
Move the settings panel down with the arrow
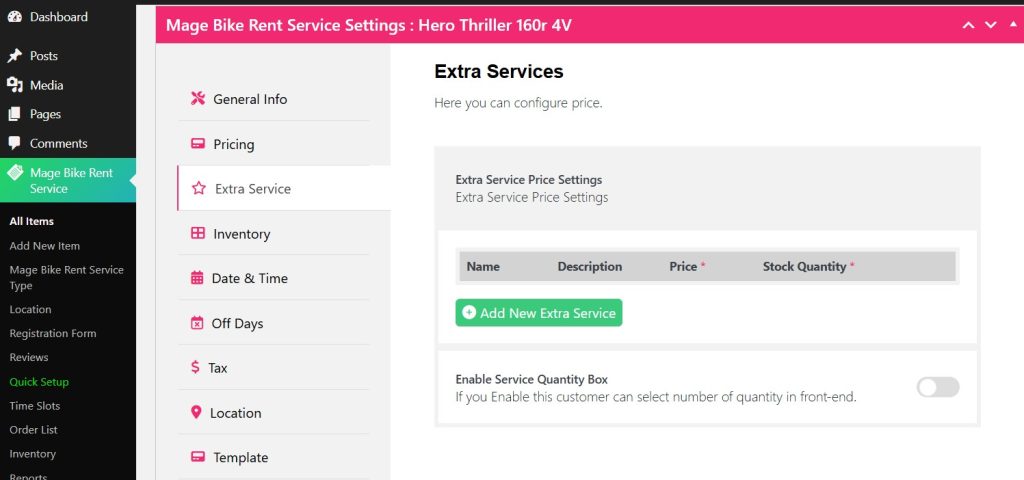(x=990, y=25)
